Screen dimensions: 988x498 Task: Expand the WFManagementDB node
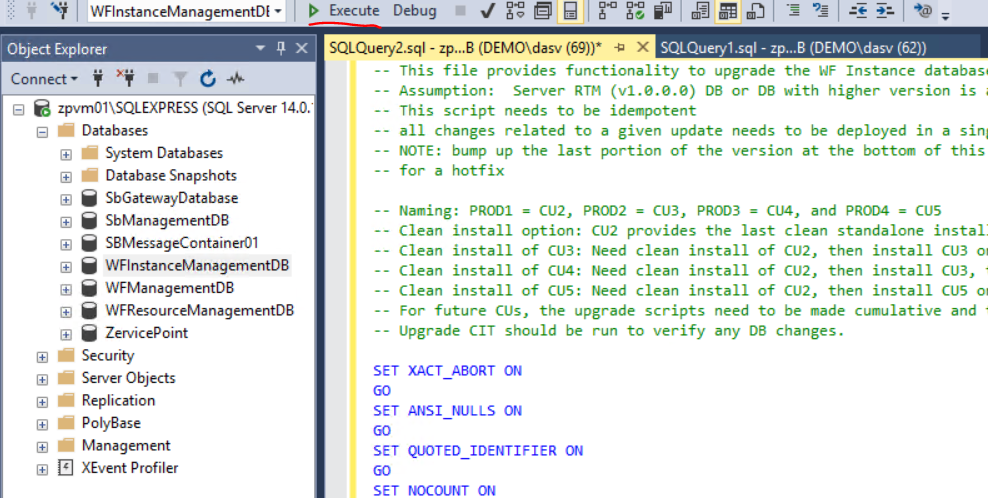click(x=66, y=289)
